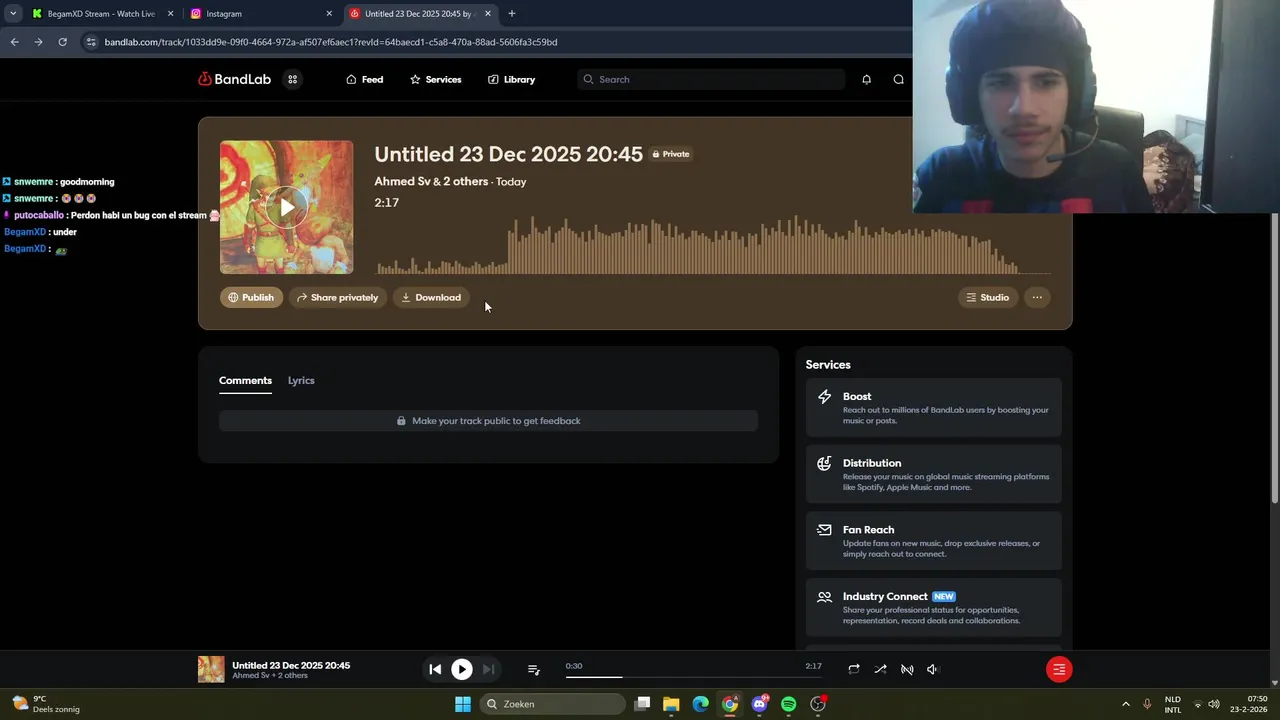Go back in the browser

coord(14,42)
